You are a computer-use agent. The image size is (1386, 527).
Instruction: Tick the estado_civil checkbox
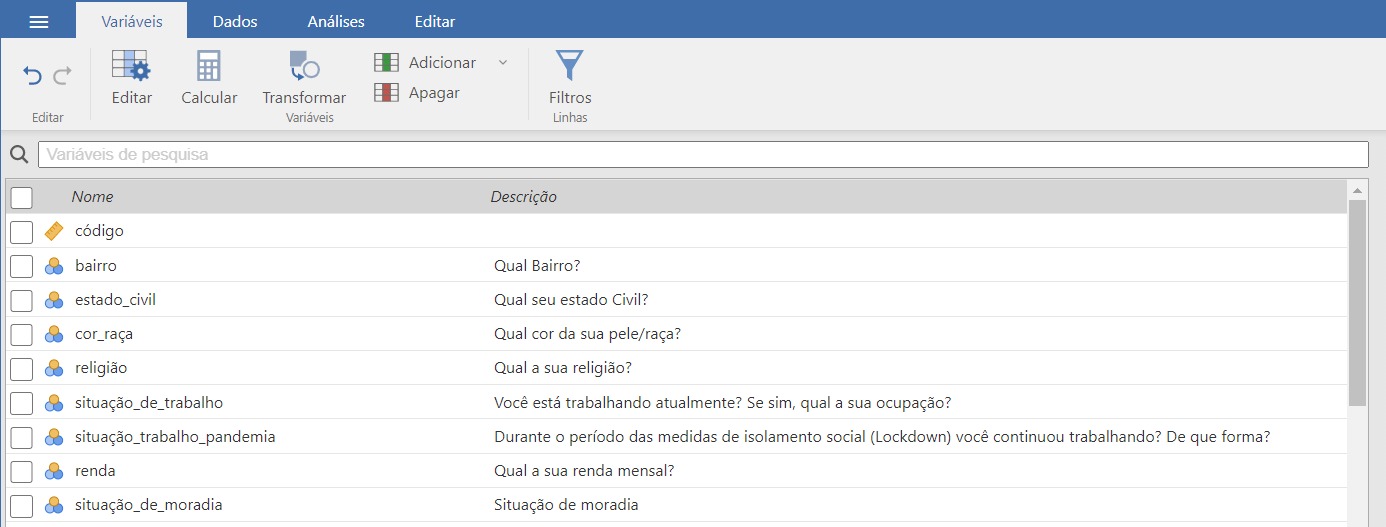pyautogui.click(x=22, y=300)
